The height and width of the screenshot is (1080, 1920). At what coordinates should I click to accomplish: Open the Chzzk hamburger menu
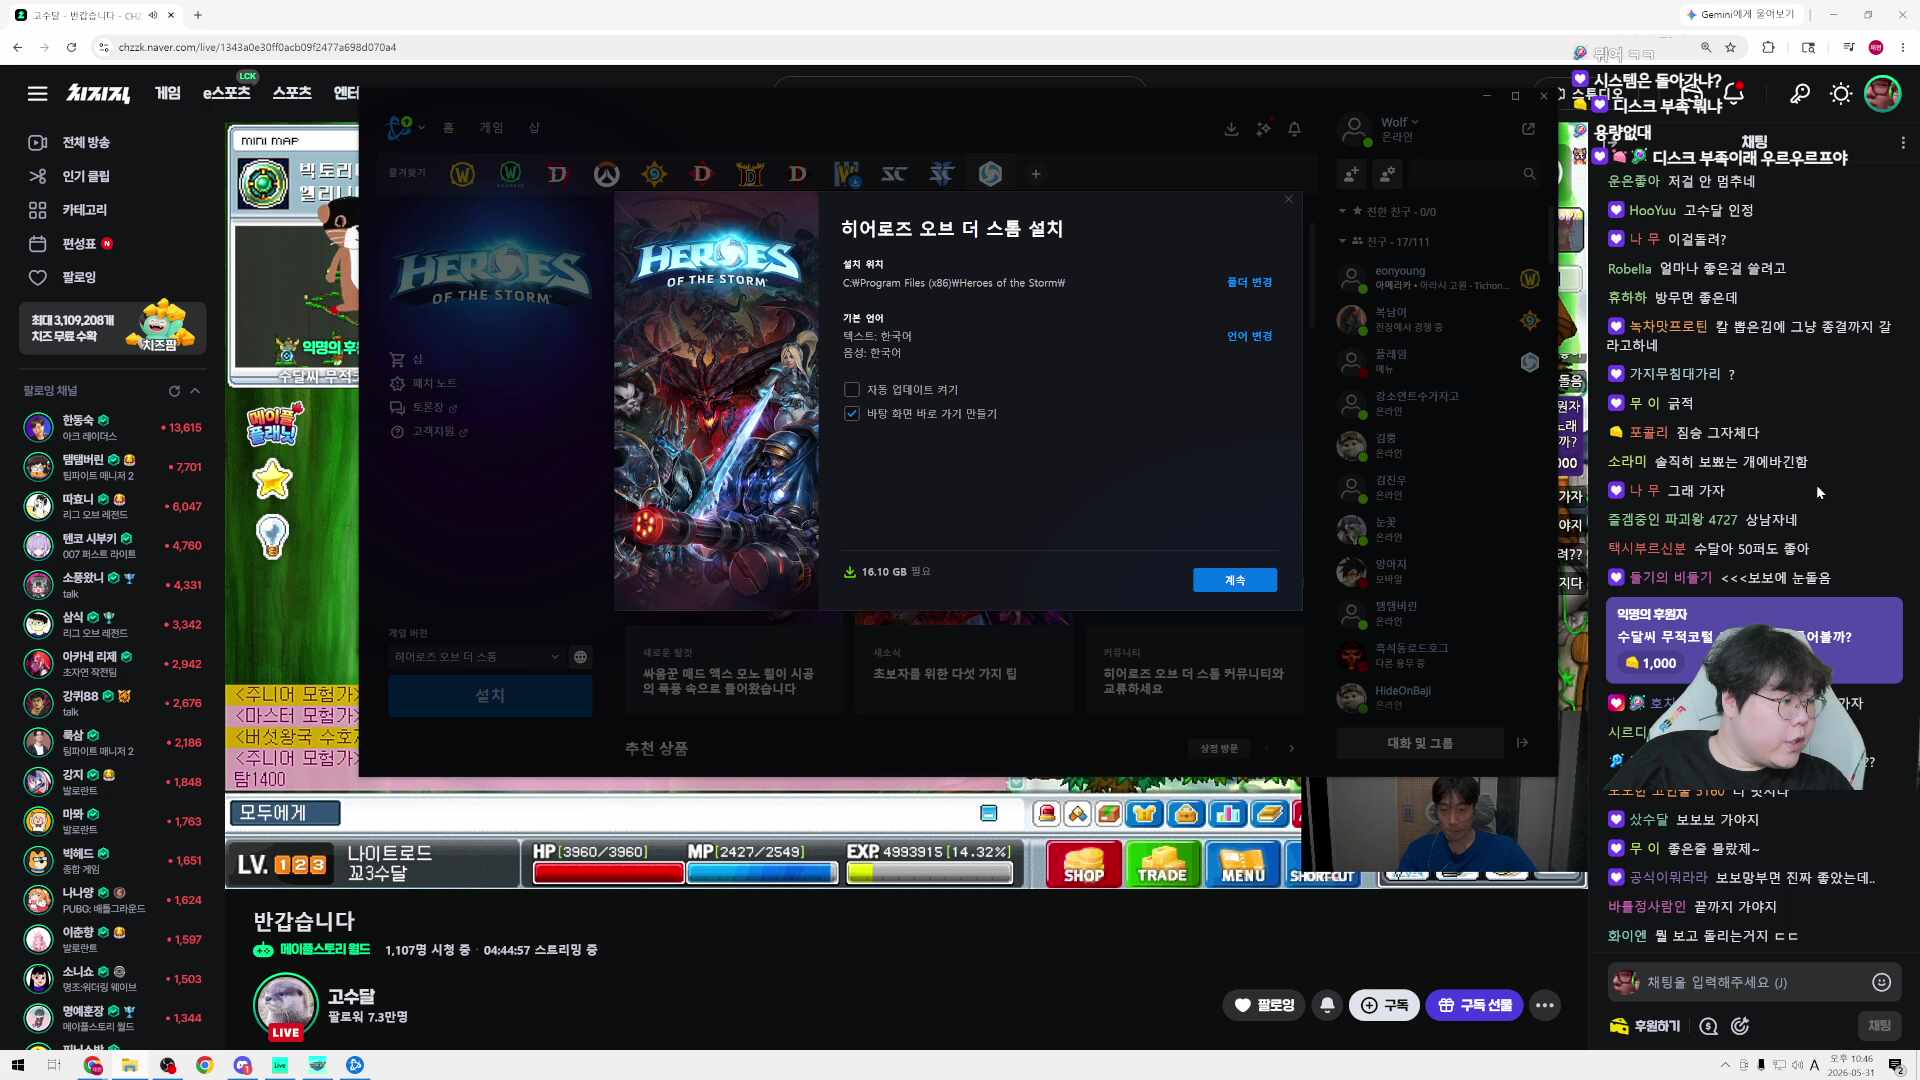(37, 93)
